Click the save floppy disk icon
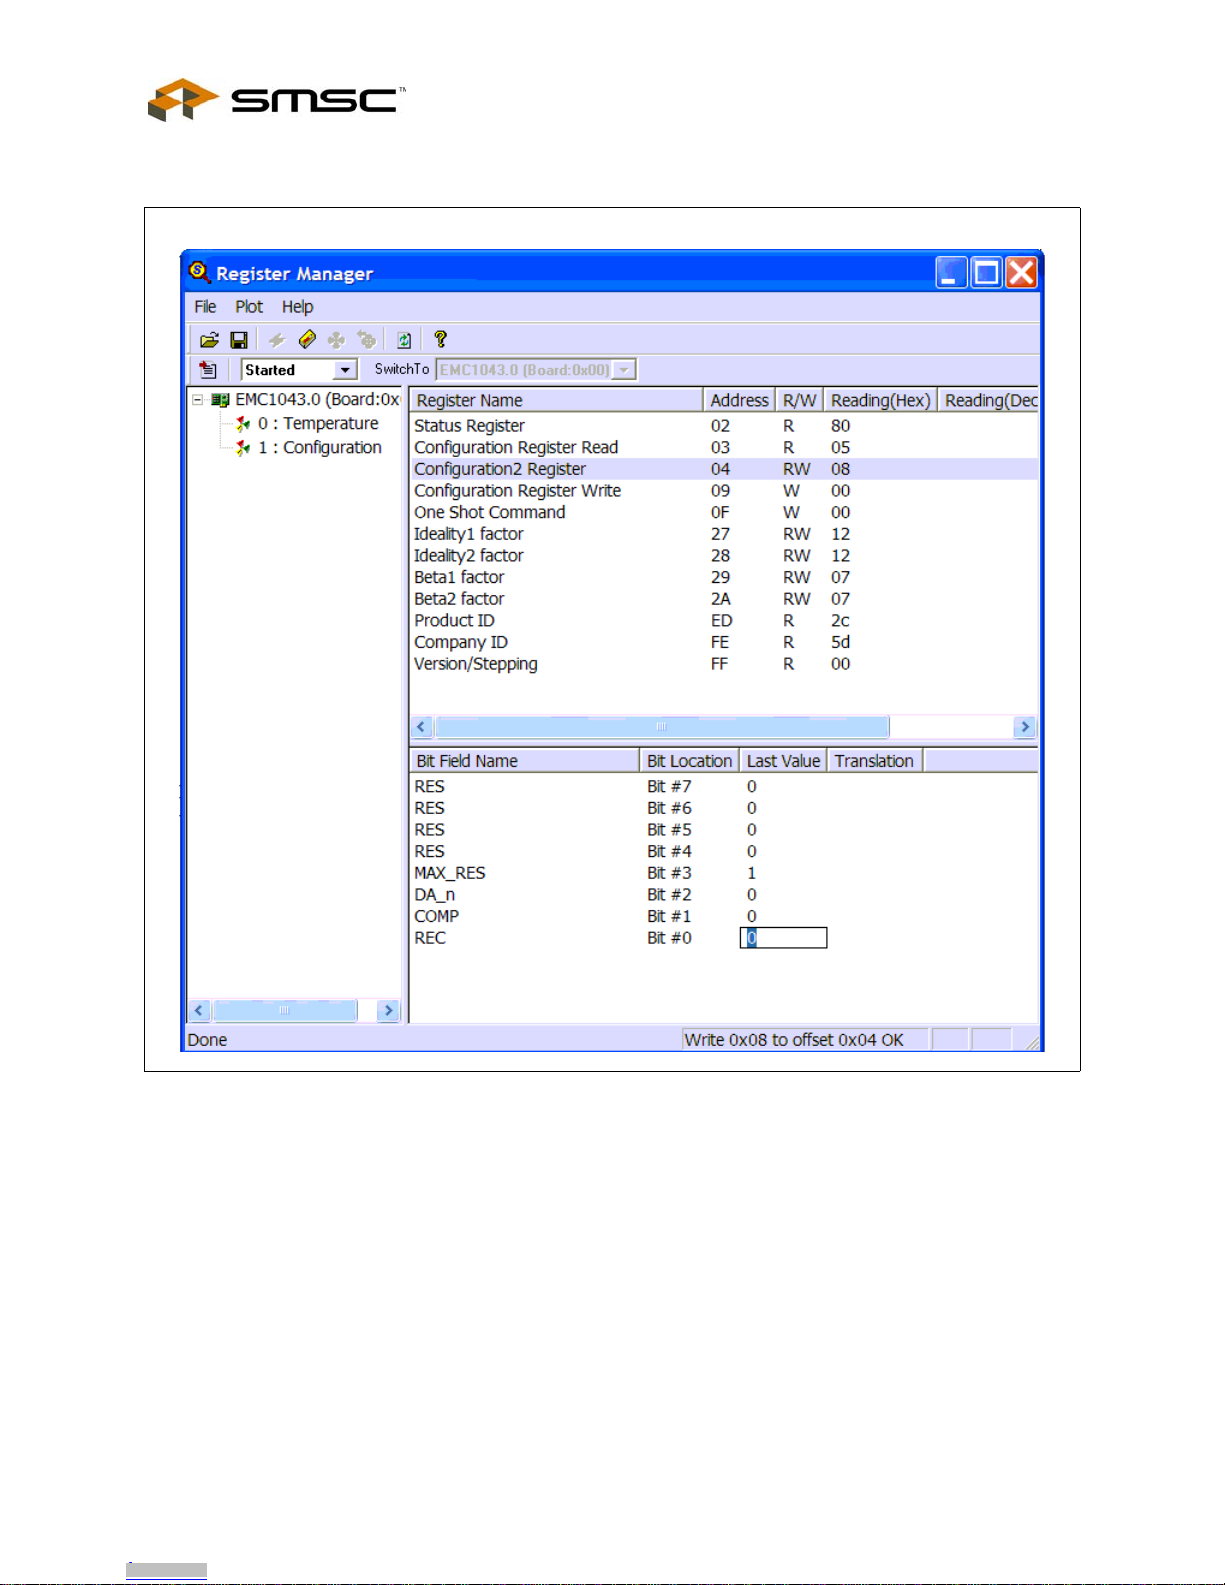The width and height of the screenshot is (1225, 1585). tap(239, 340)
